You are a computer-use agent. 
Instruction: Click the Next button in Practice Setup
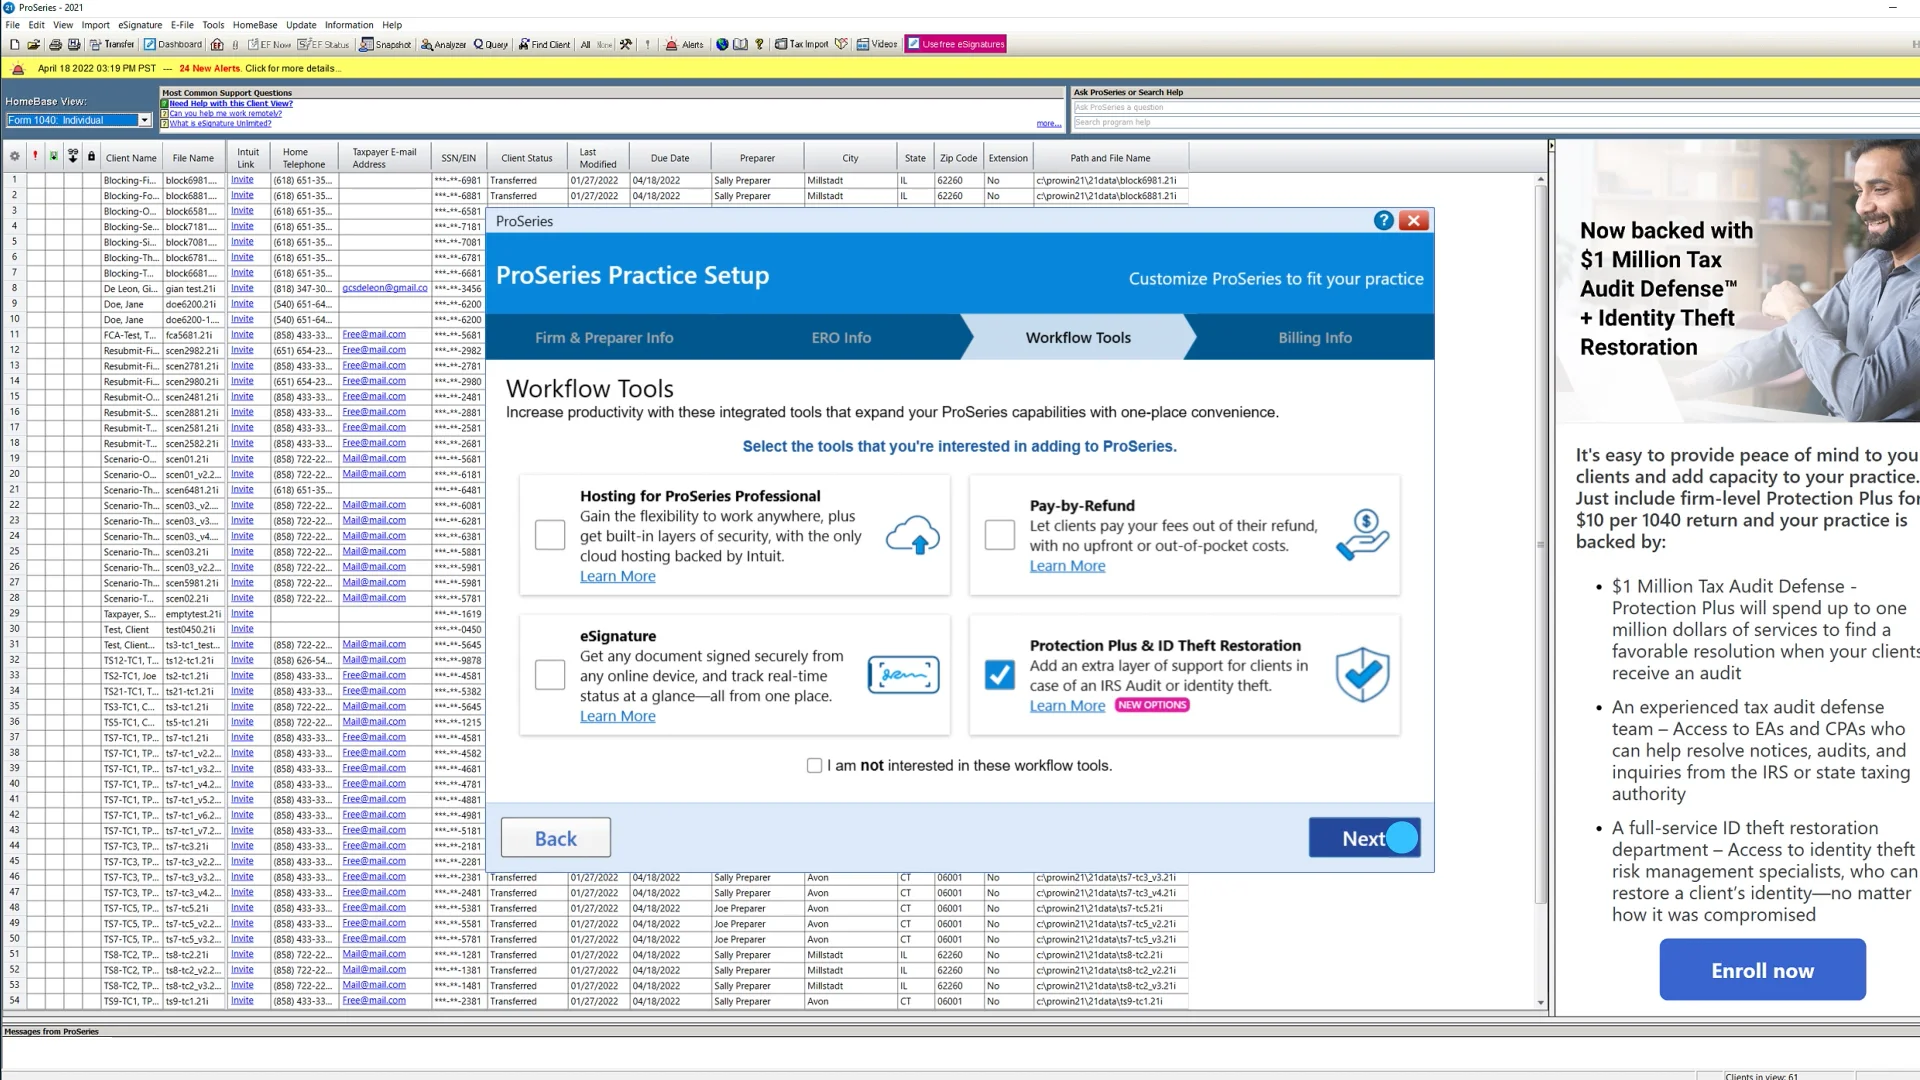(1364, 838)
